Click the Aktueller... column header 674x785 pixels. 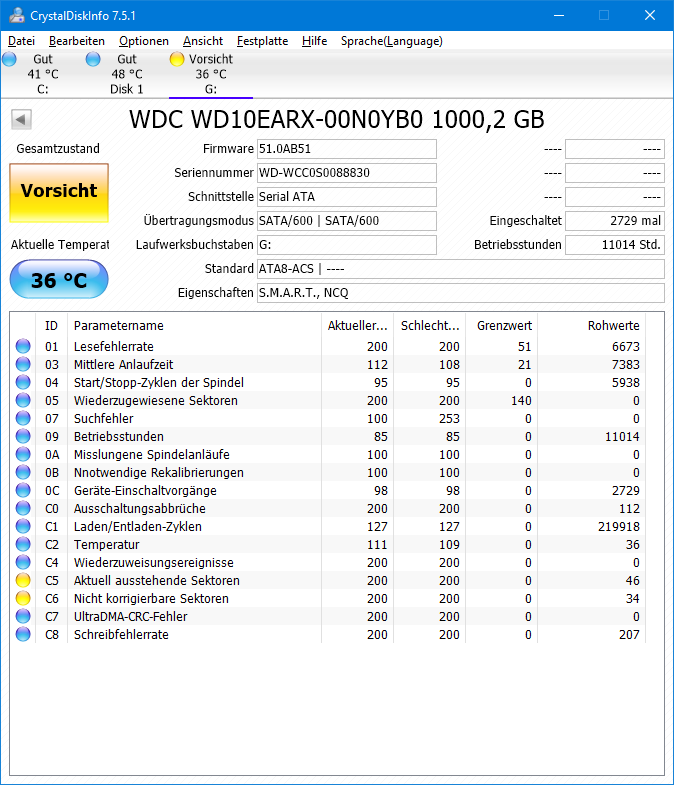tap(358, 325)
